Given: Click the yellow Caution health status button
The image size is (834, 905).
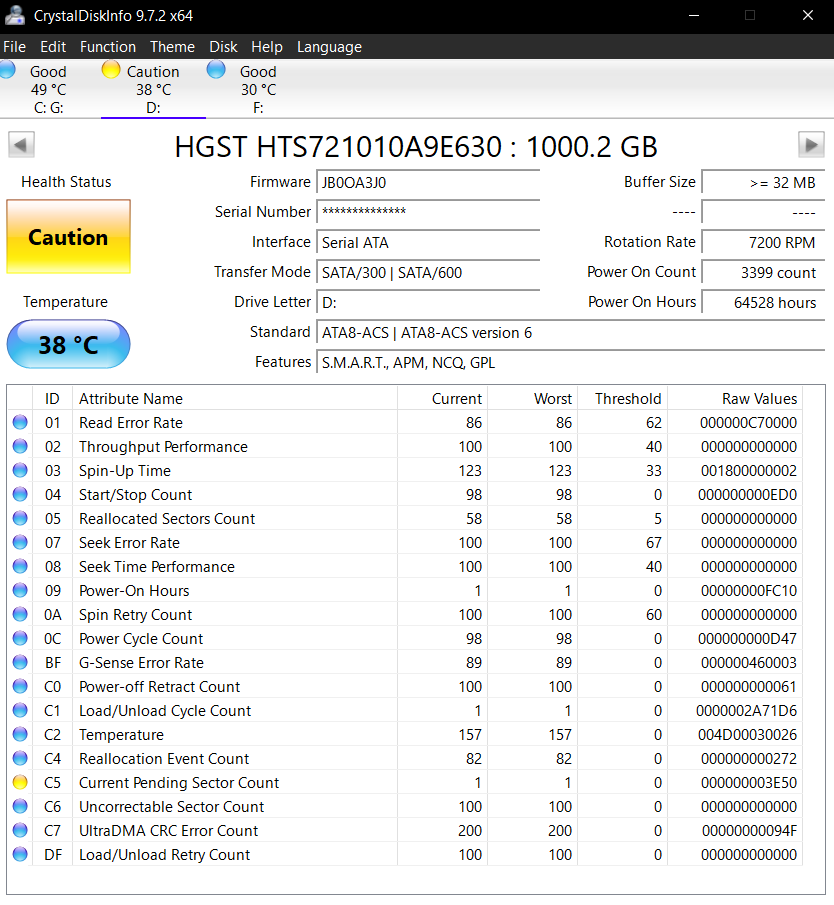Looking at the screenshot, I should (69, 237).
